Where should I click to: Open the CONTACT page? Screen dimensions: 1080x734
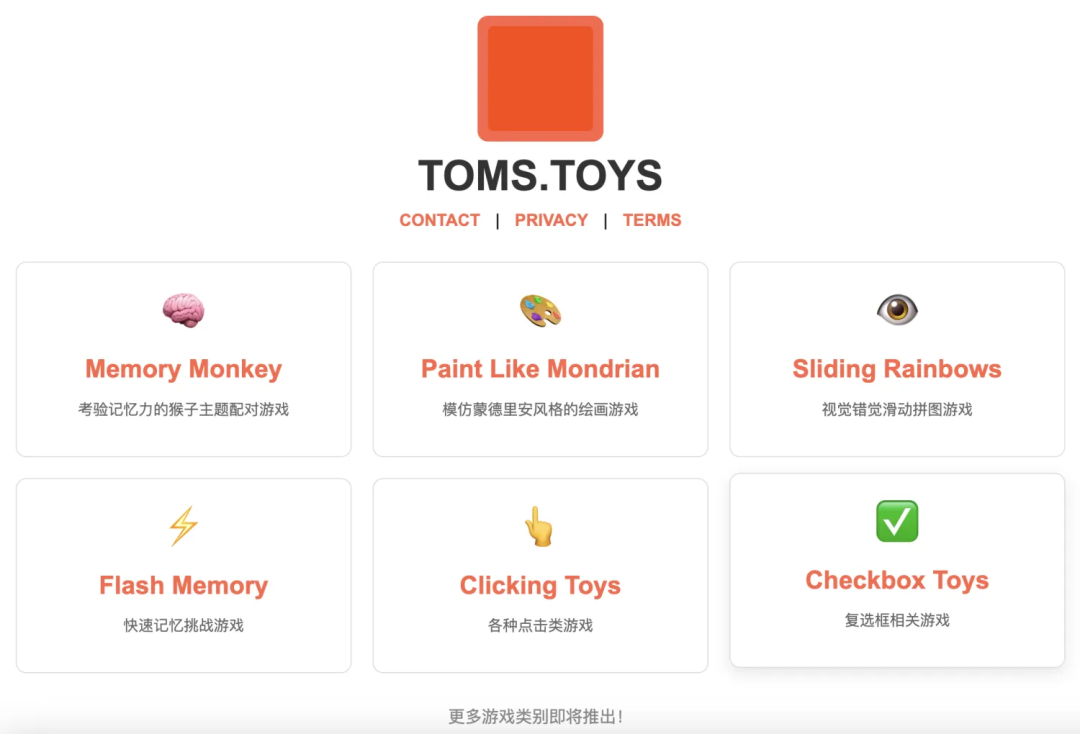[439, 220]
